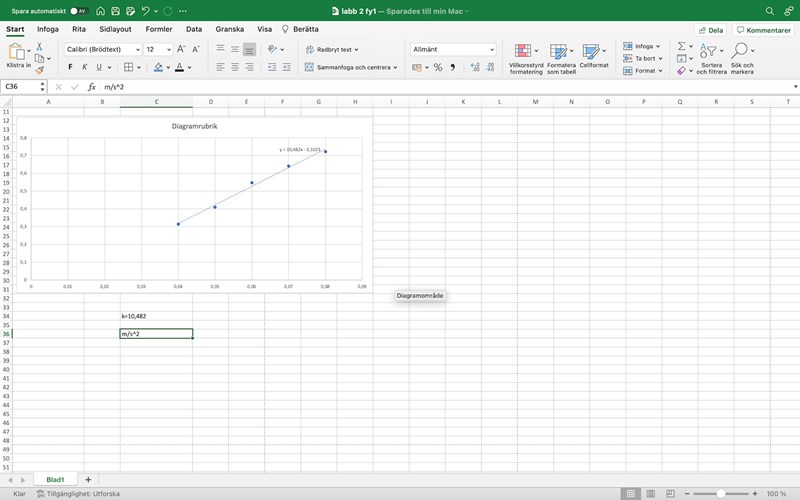The height and width of the screenshot is (500, 800).
Task: Click the Format Painter brush icon
Action: 40,70
